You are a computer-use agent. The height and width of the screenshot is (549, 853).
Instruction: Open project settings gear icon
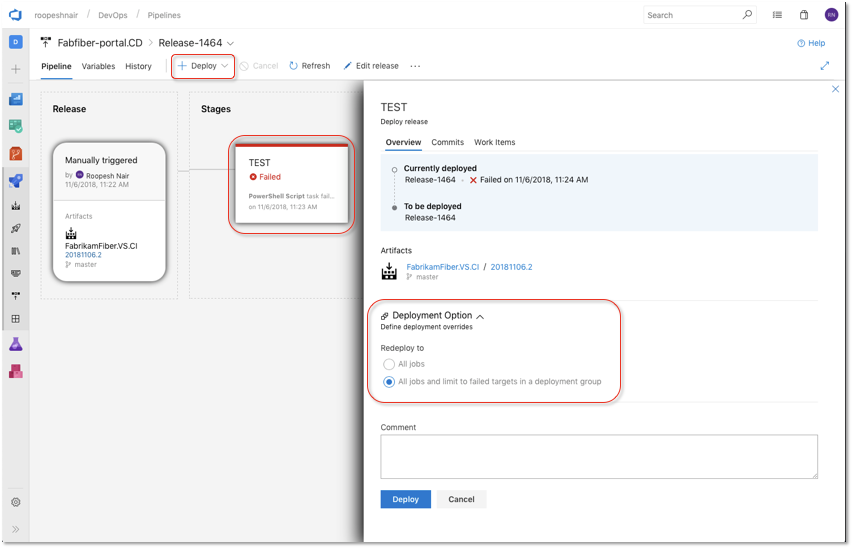point(16,502)
